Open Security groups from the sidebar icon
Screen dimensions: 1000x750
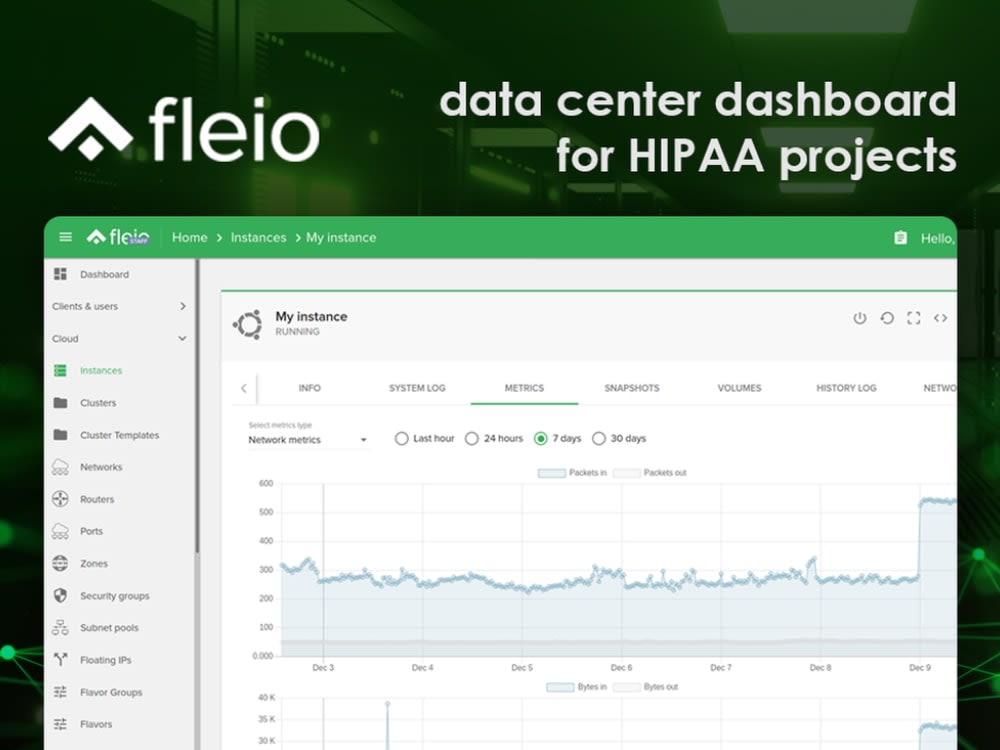61,595
